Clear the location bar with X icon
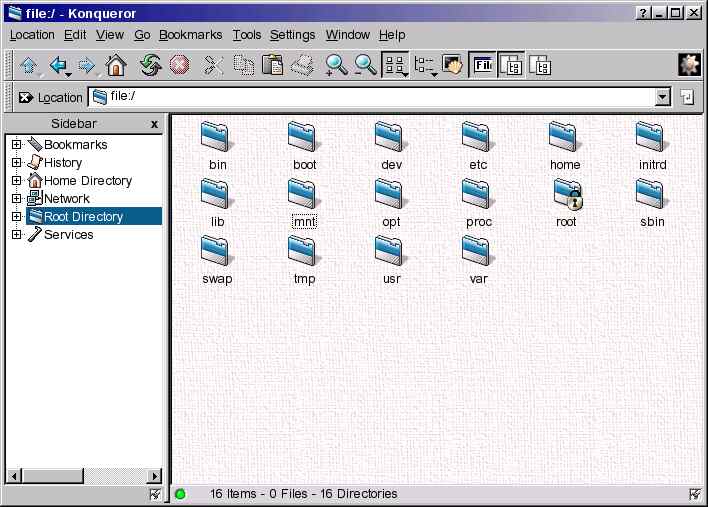 click(x=26, y=97)
